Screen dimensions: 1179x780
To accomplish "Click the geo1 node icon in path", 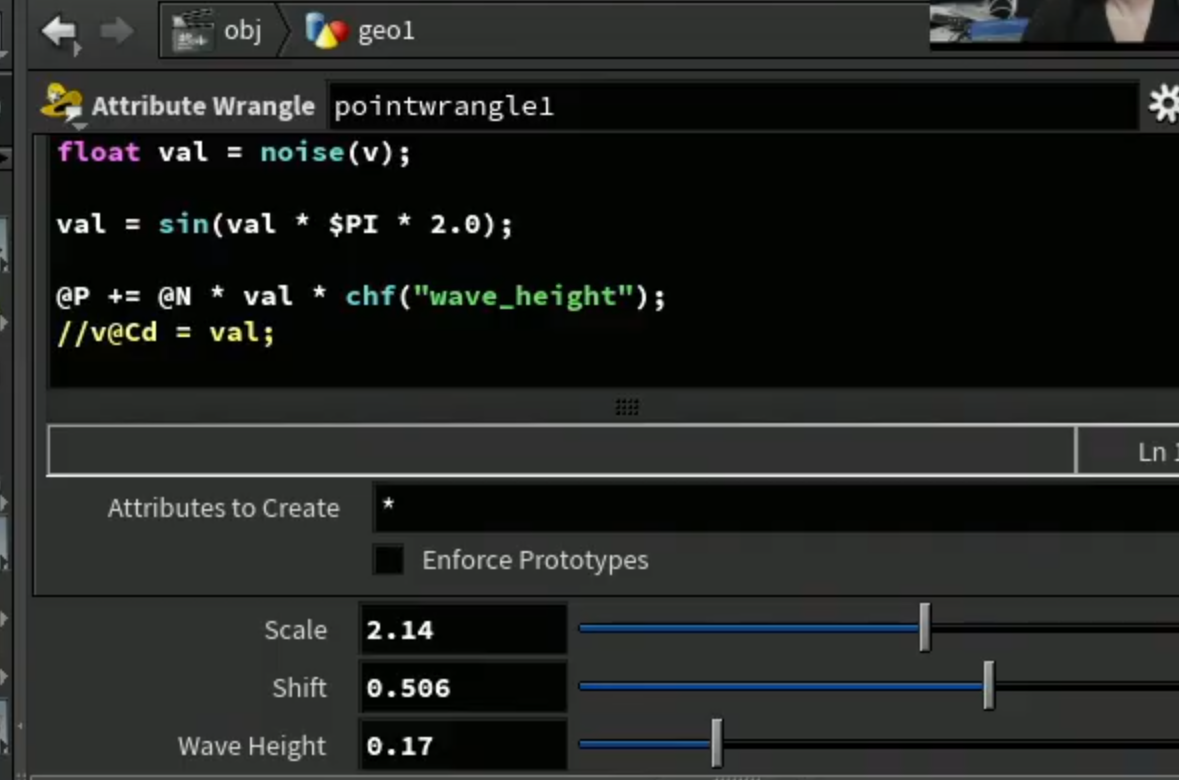I will coord(326,31).
